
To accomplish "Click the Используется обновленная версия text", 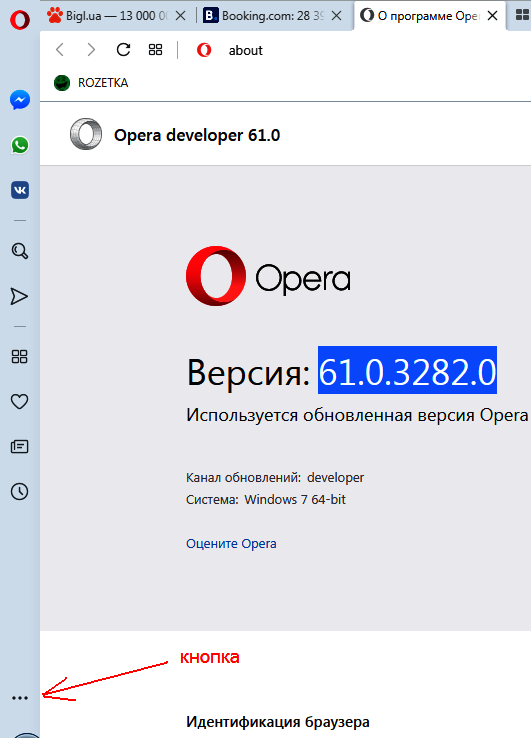I will pos(357,416).
